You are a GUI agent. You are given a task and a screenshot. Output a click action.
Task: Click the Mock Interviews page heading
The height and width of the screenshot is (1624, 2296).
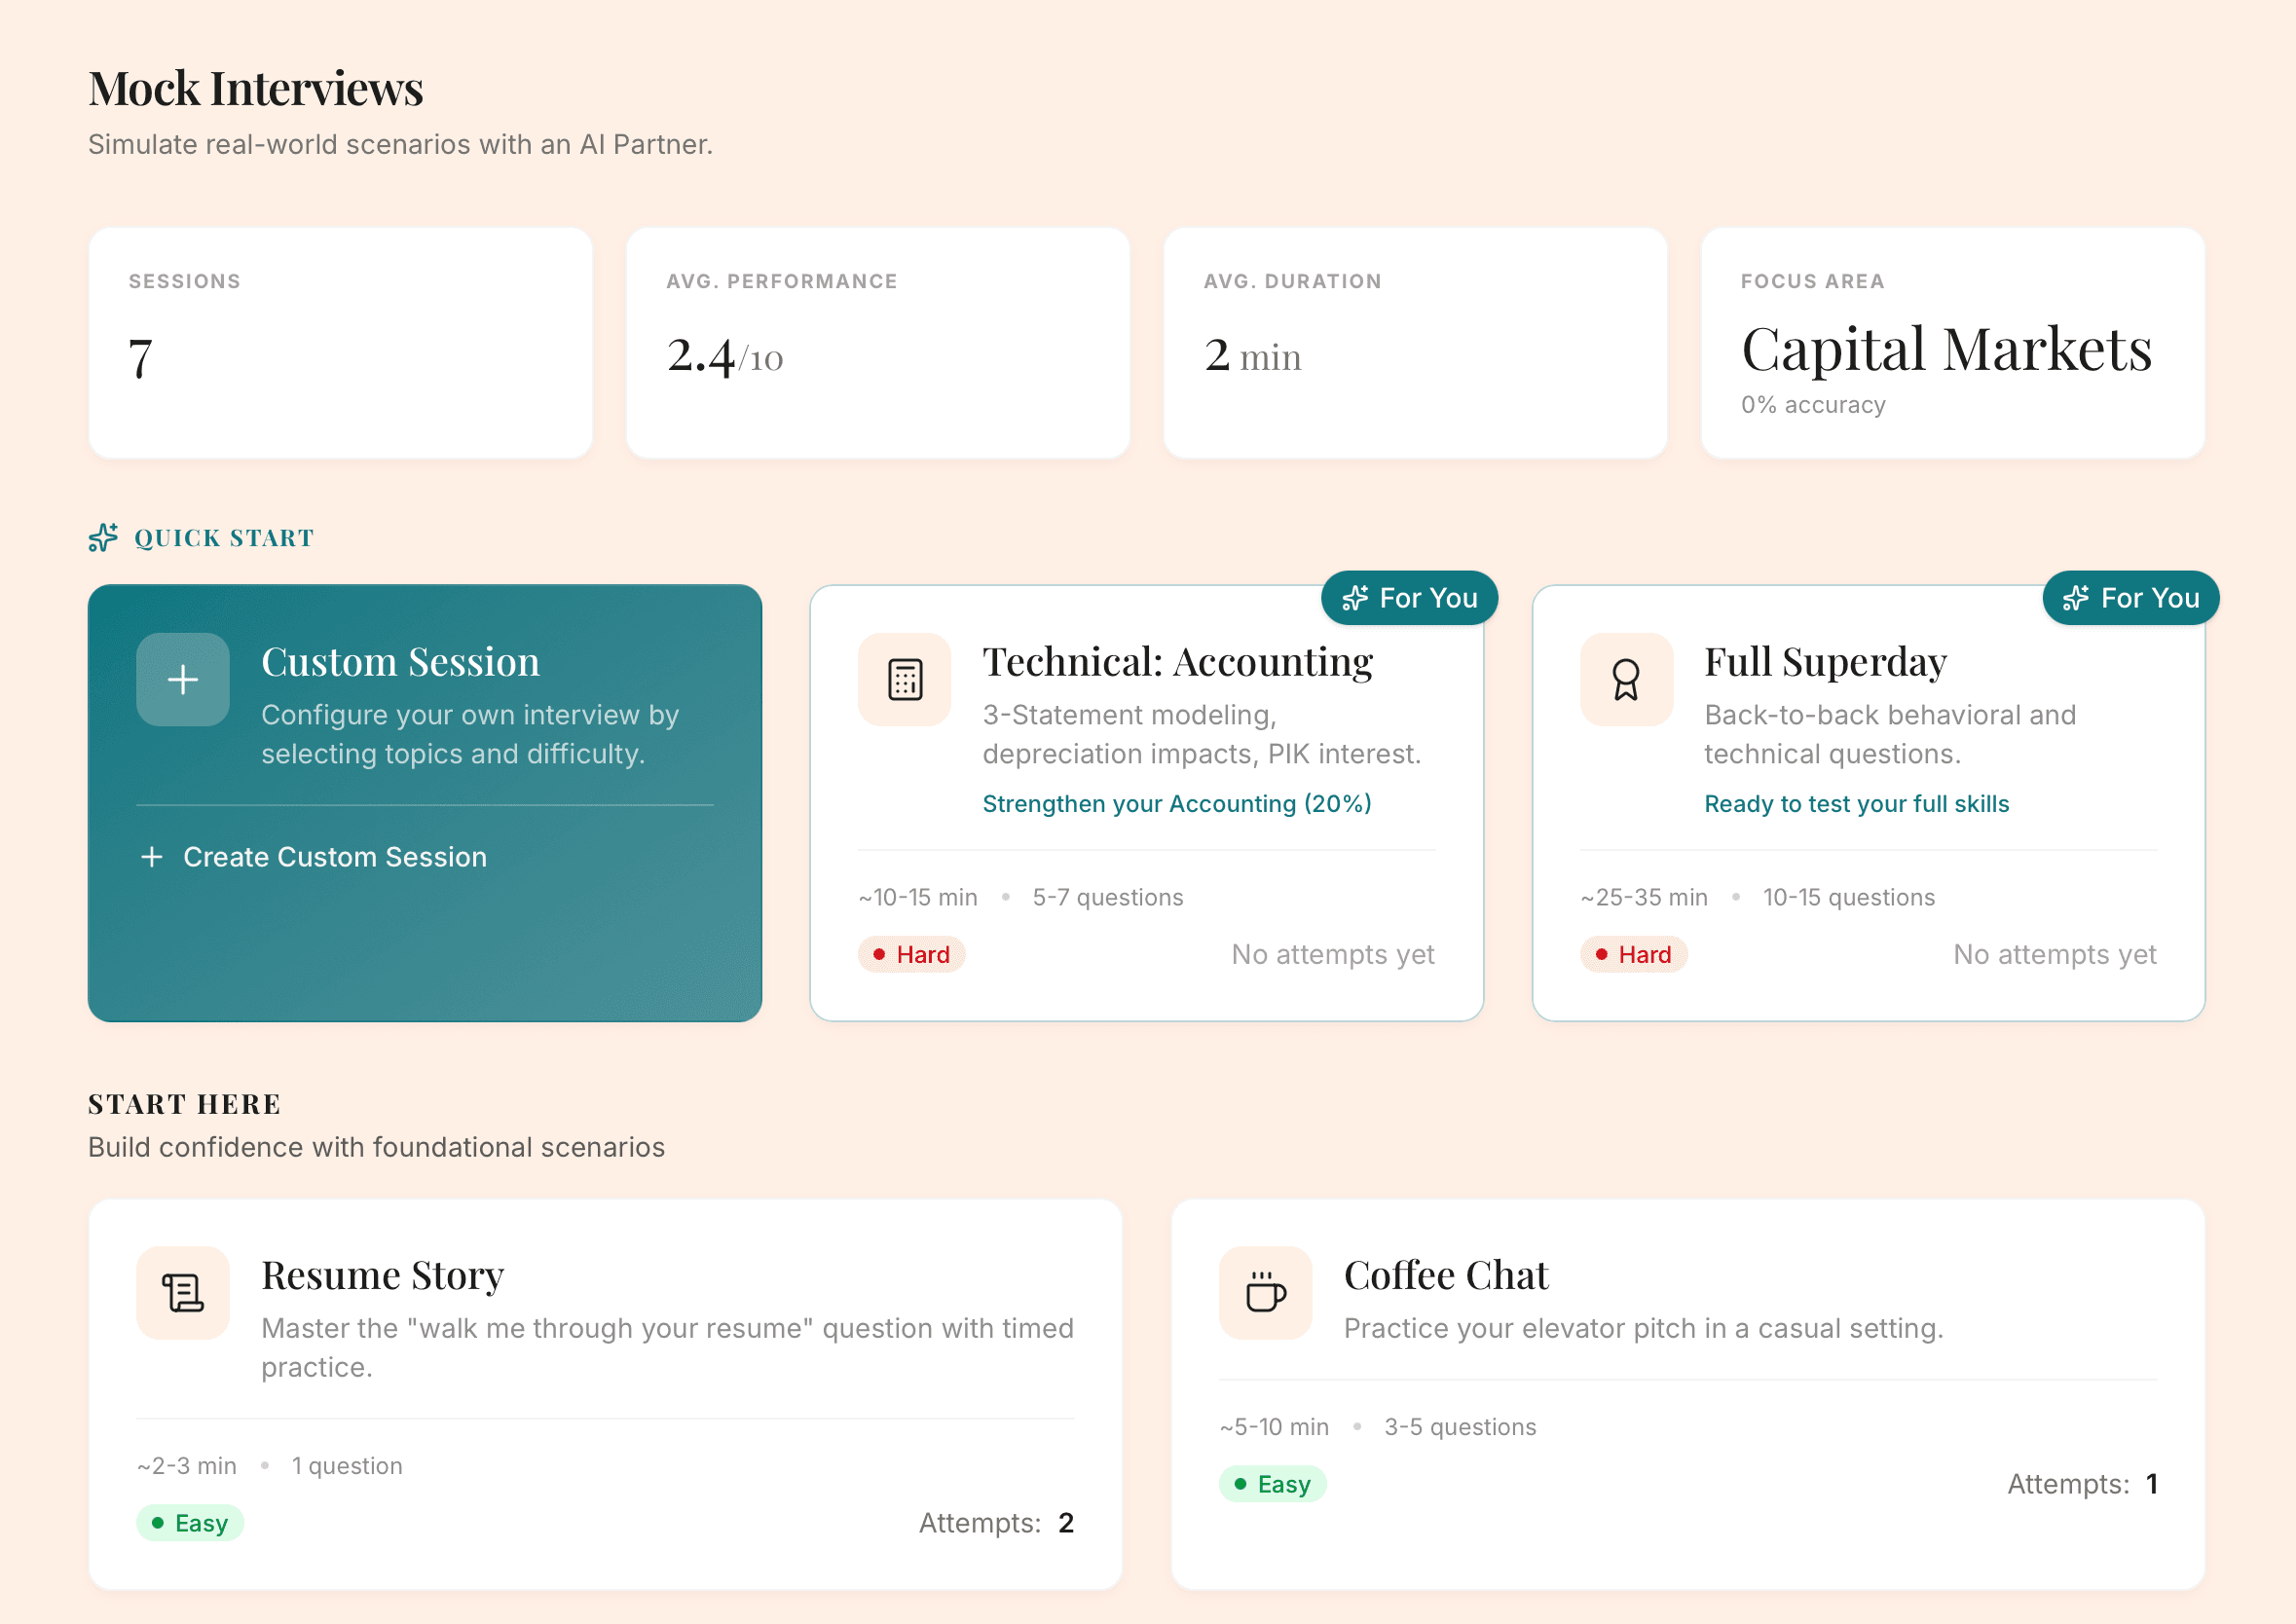pyautogui.click(x=256, y=88)
